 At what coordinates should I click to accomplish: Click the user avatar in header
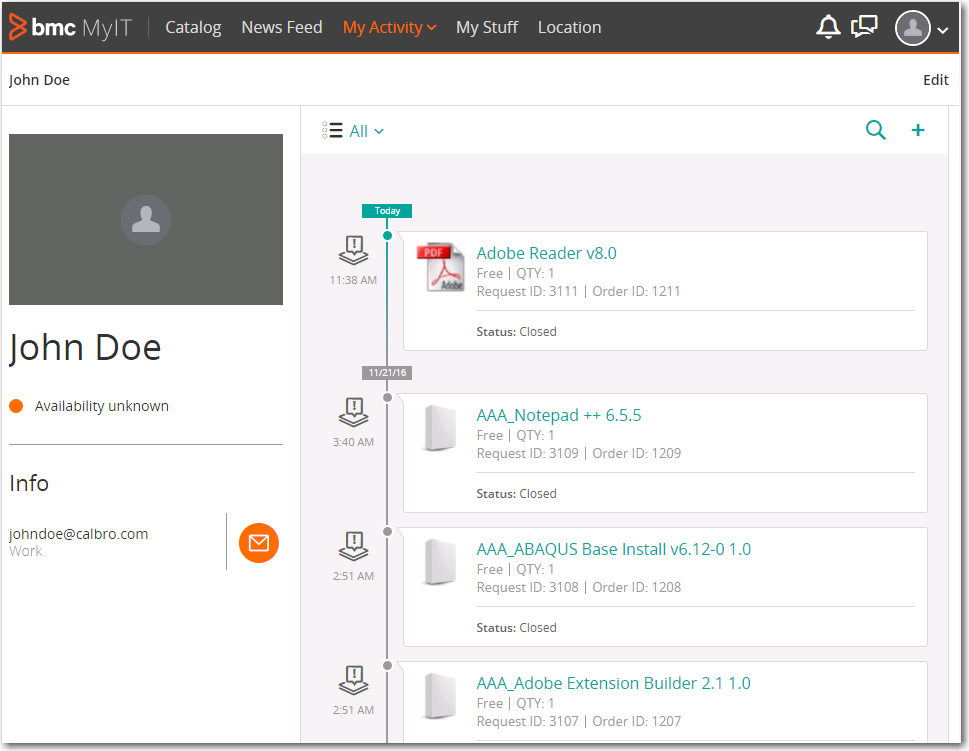[x=913, y=28]
